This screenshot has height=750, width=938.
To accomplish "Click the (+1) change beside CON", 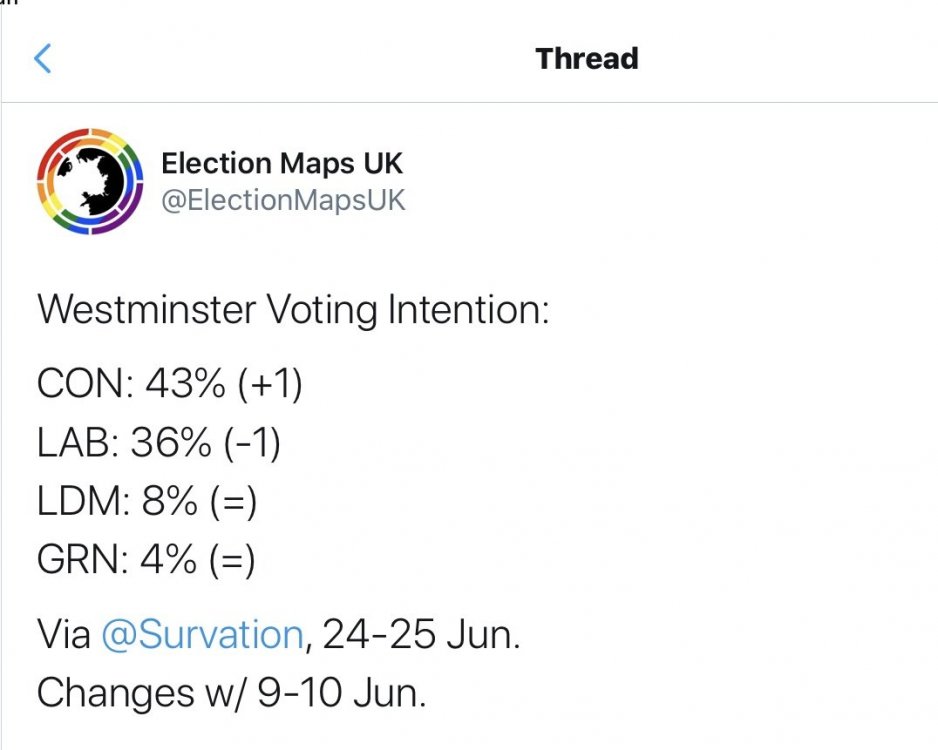I will pyautogui.click(x=269, y=384).
